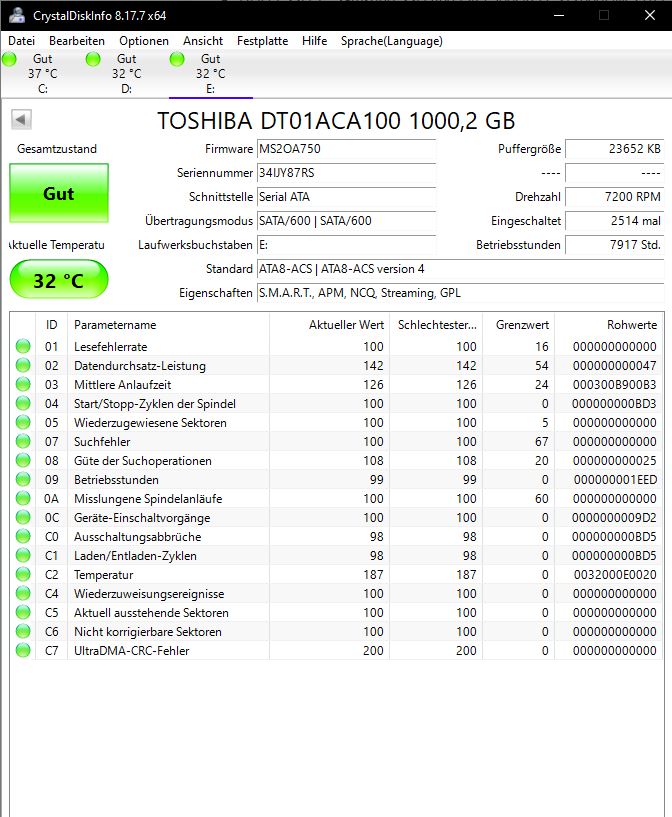
Task: Click the Grenzwert column header
Action: point(518,325)
